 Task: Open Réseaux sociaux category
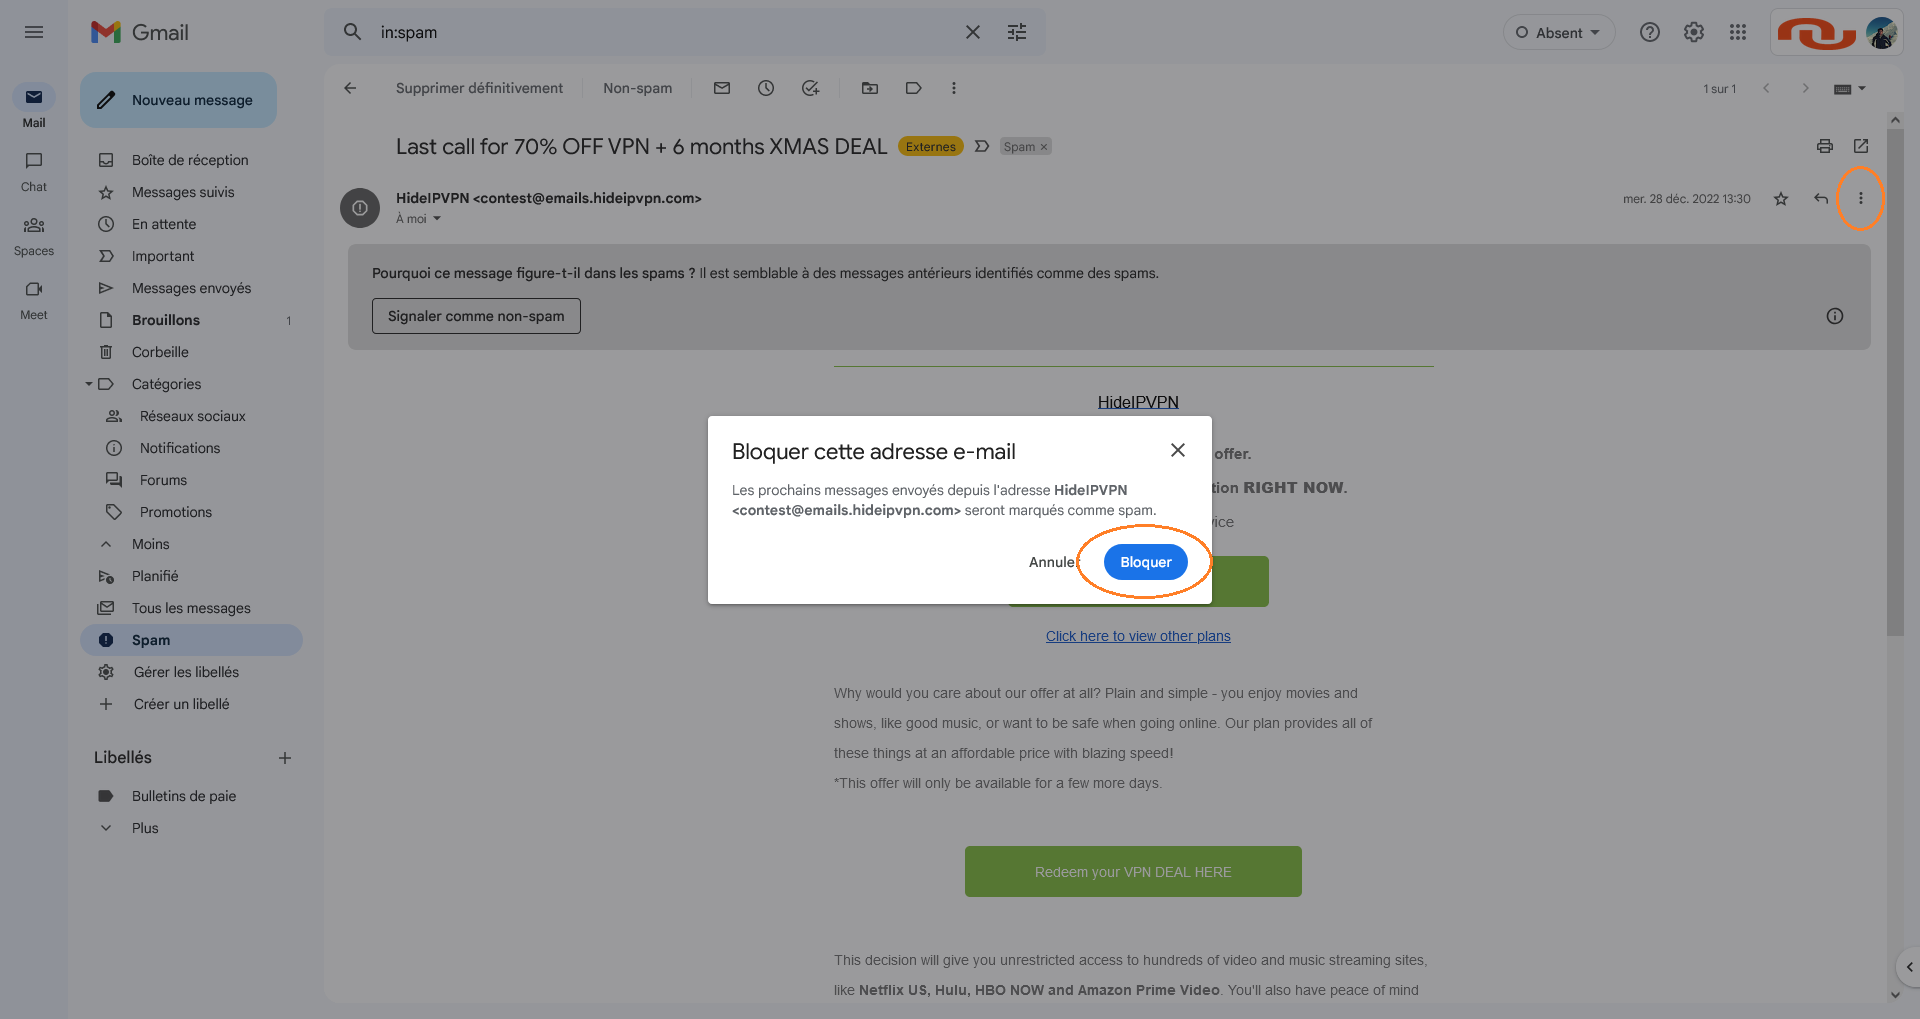[191, 416]
